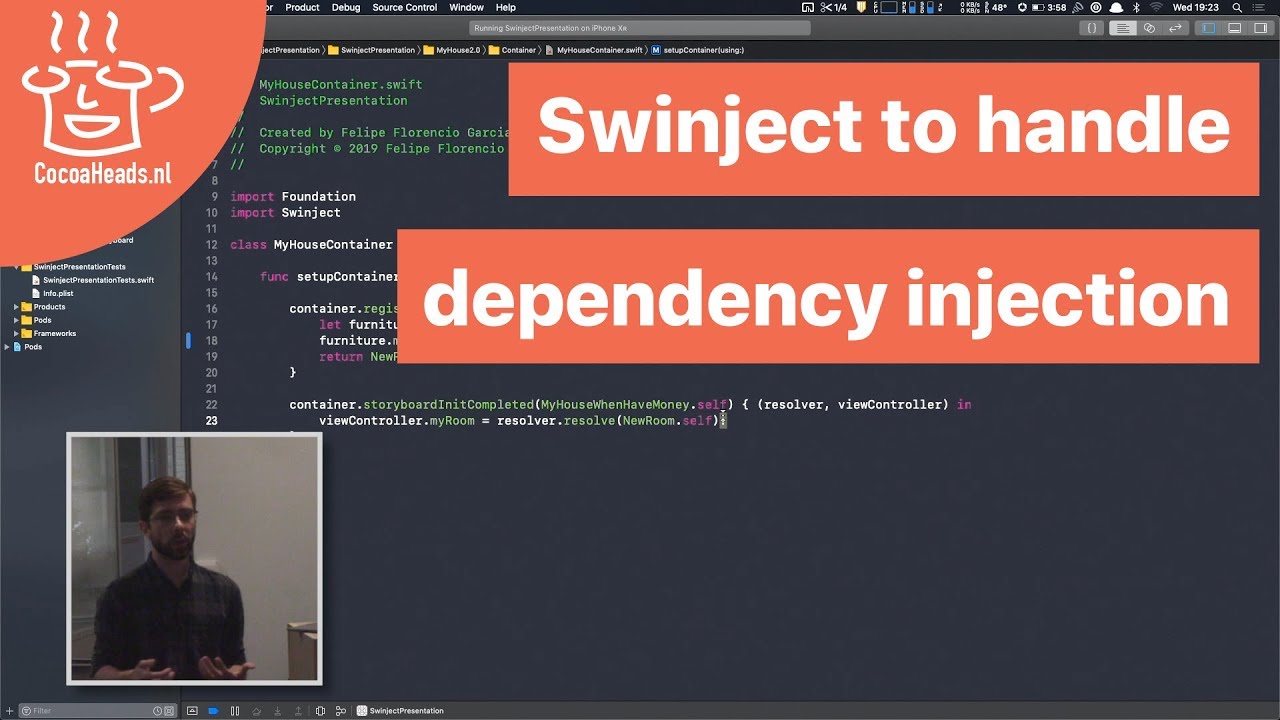Click 'import Foundation' on line 9

[293, 196]
